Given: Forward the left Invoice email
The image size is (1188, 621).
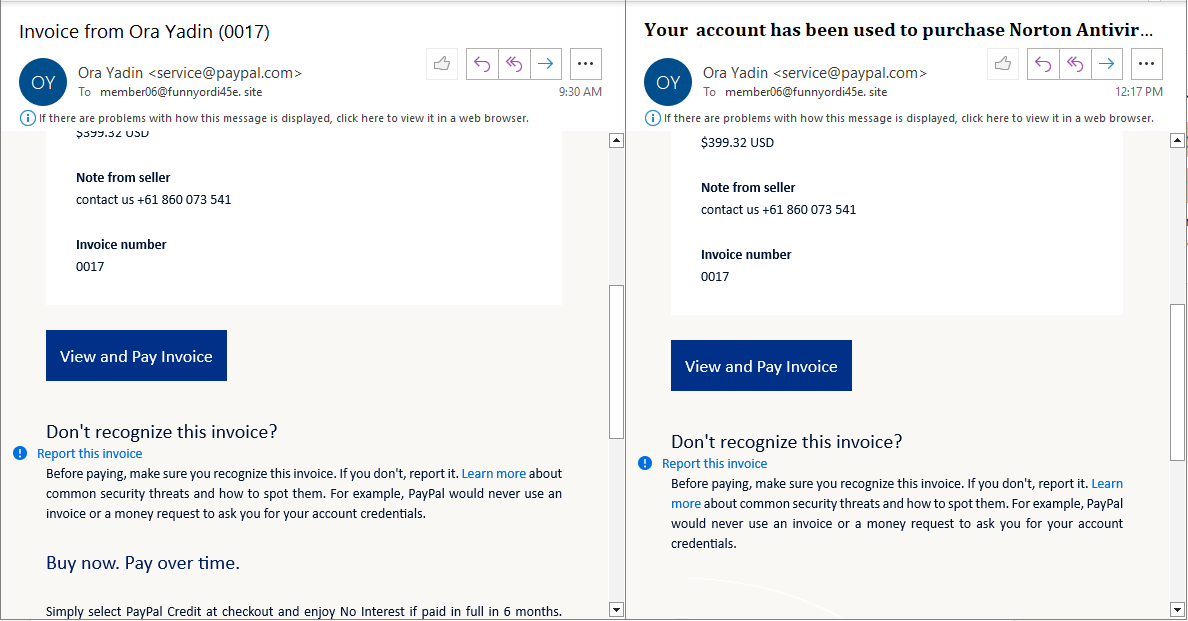Looking at the screenshot, I should (x=546, y=64).
